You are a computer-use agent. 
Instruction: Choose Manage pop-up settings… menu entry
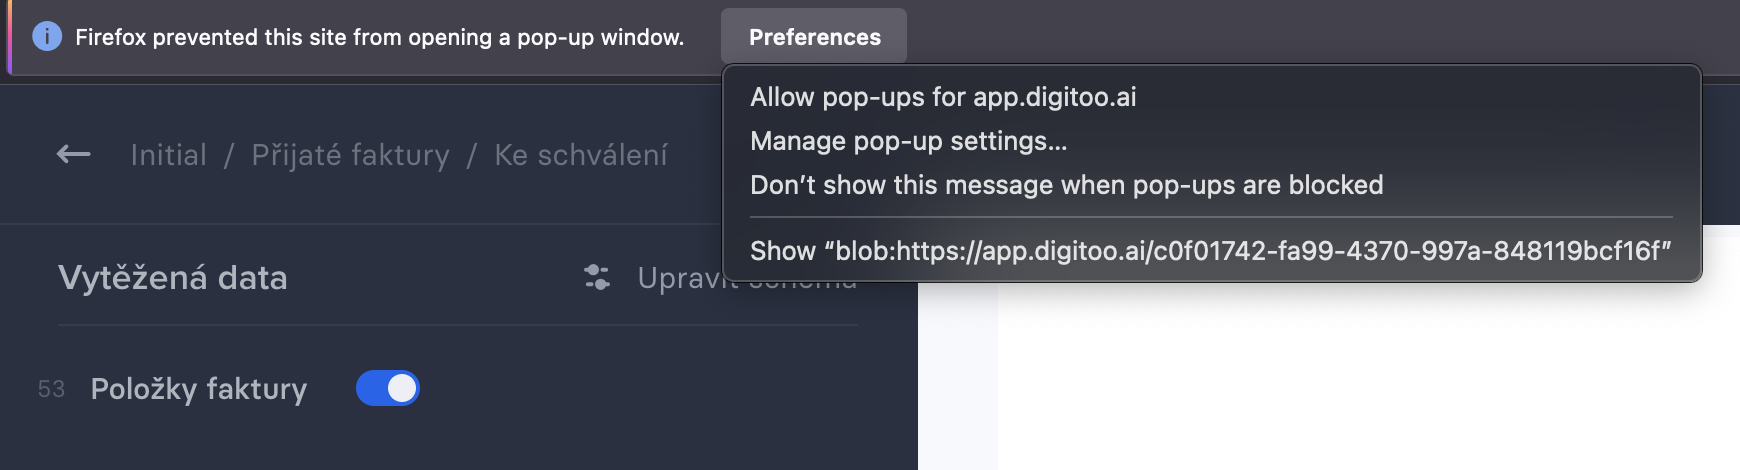(909, 141)
